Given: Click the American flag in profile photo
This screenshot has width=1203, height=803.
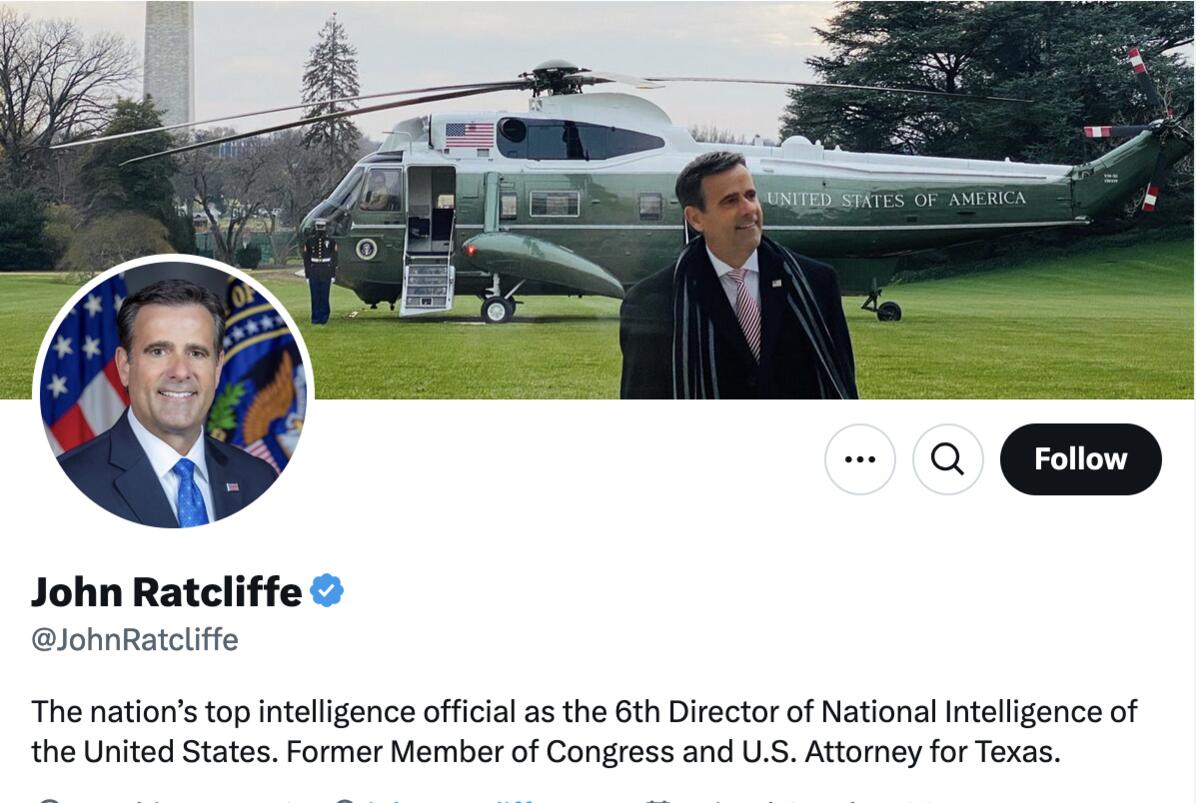Looking at the screenshot, I should pyautogui.click(x=82, y=370).
